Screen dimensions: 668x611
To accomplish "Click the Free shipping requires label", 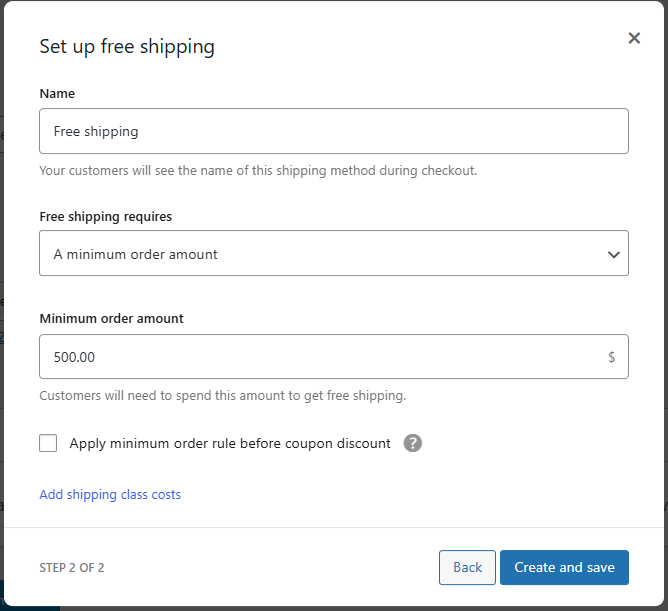I will pyautogui.click(x=106, y=216).
